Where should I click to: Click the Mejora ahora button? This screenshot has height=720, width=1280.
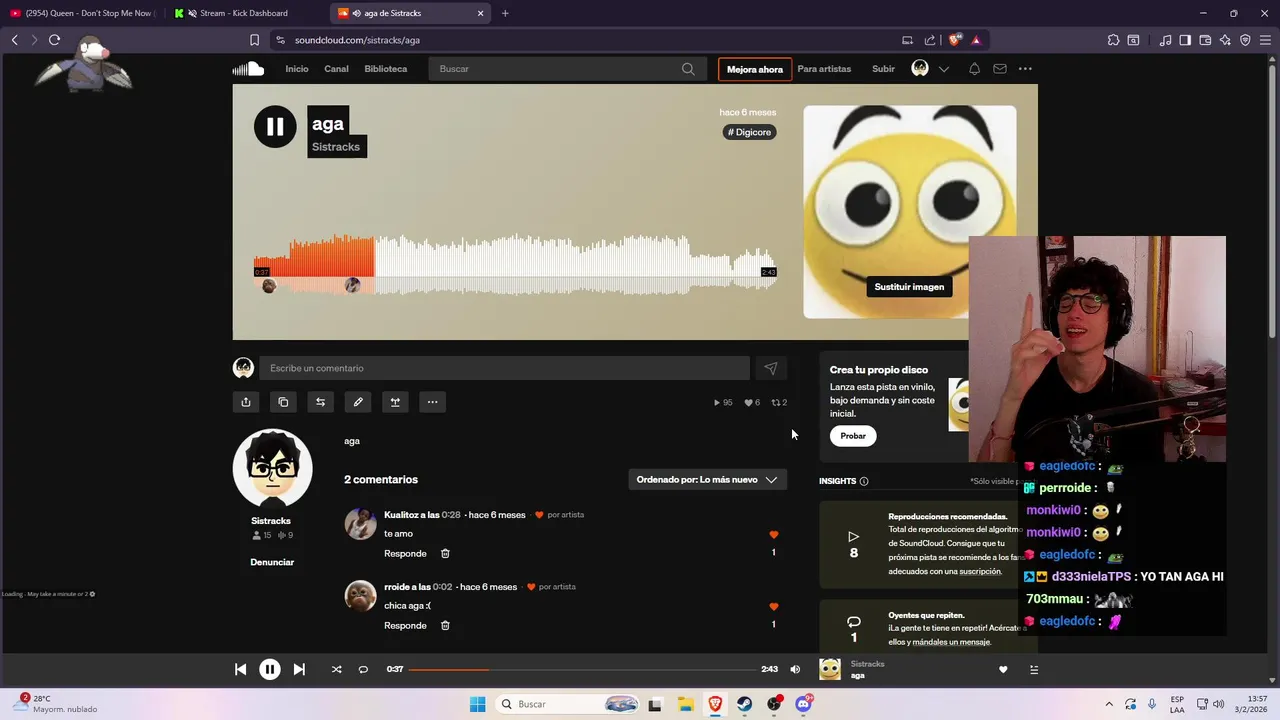pos(755,69)
